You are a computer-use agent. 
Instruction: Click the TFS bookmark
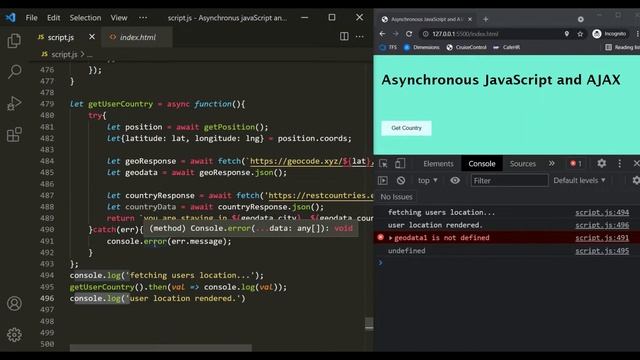coord(388,47)
